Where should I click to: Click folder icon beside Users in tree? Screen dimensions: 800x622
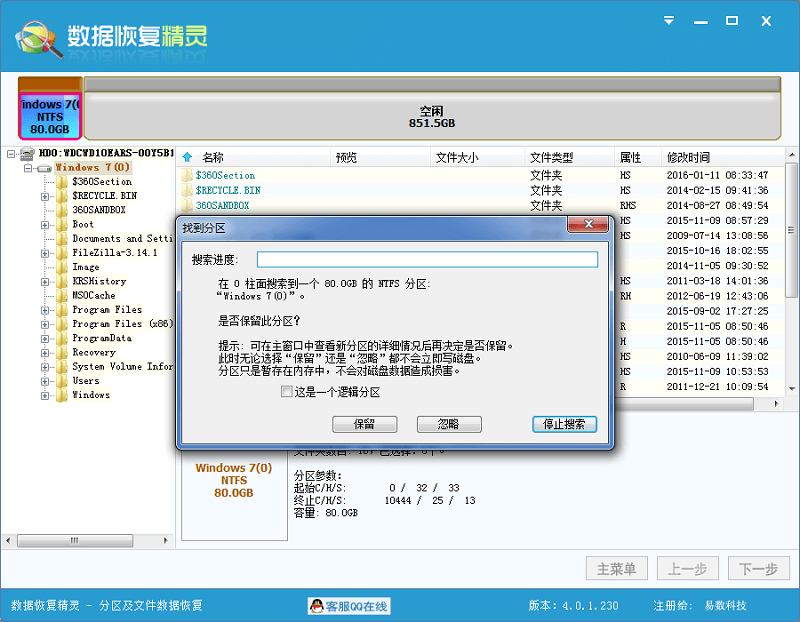(62, 381)
